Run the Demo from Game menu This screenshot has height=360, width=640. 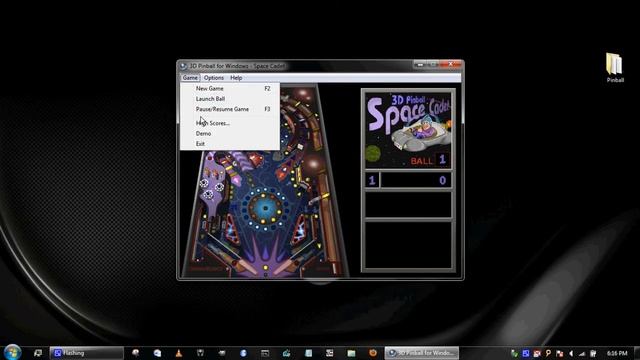pyautogui.click(x=230, y=133)
